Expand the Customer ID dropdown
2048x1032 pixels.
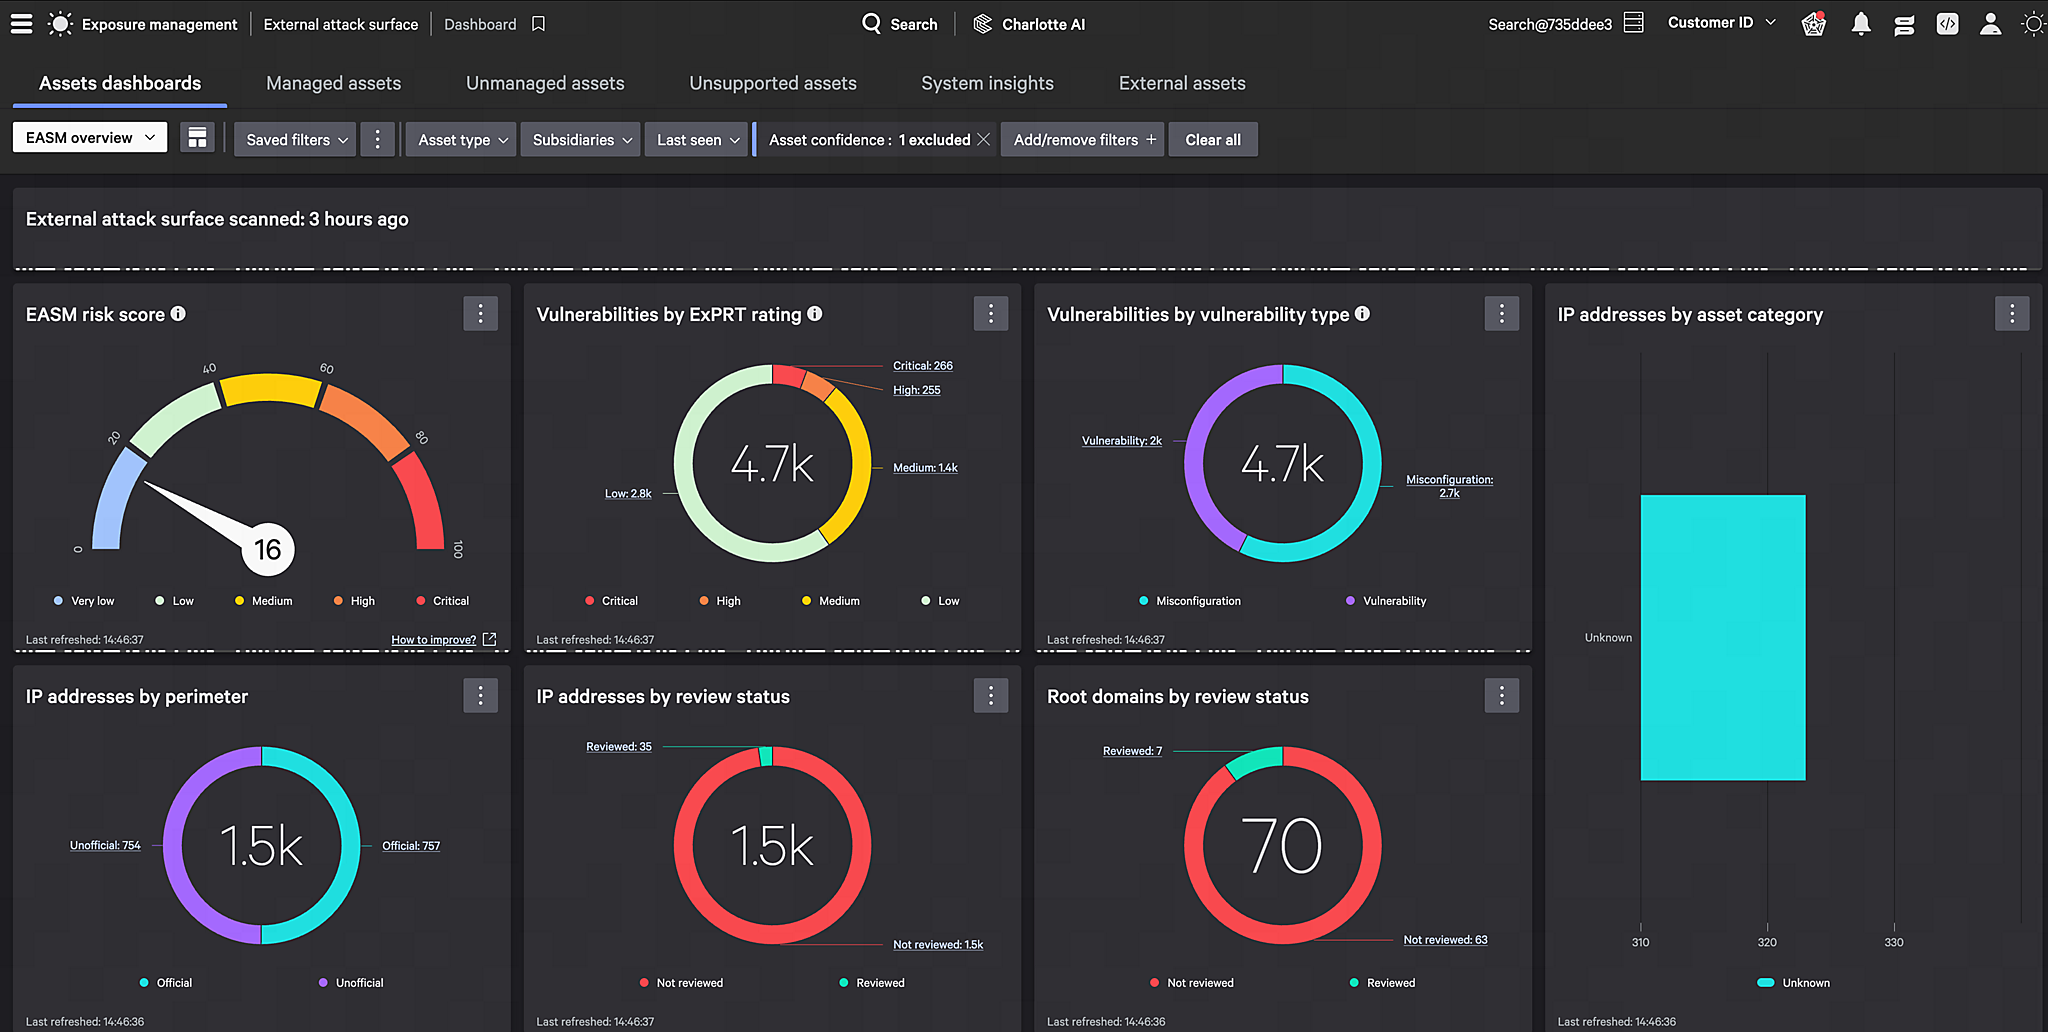point(1721,23)
